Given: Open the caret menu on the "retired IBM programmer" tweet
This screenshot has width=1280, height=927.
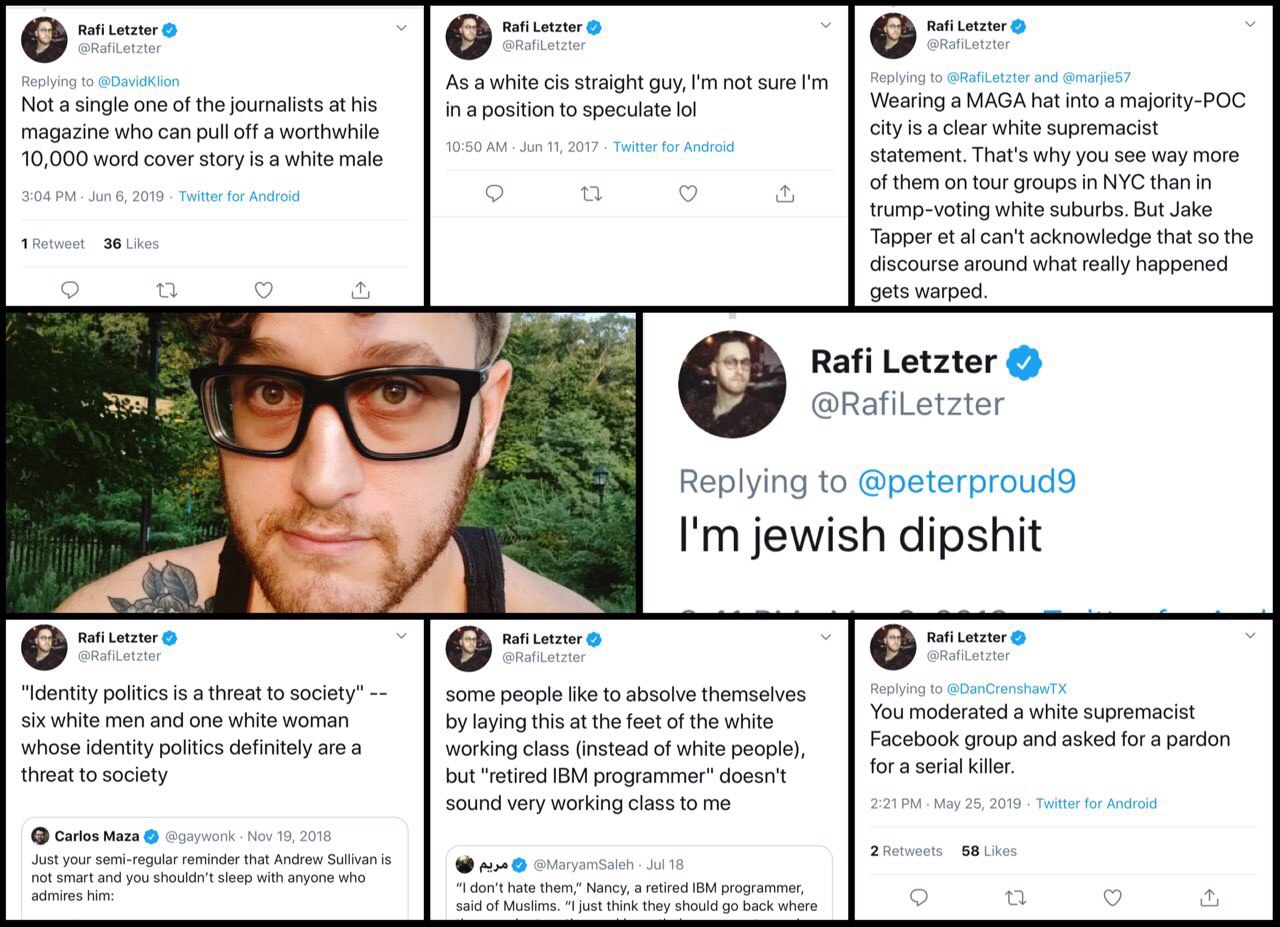Looking at the screenshot, I should (826, 637).
